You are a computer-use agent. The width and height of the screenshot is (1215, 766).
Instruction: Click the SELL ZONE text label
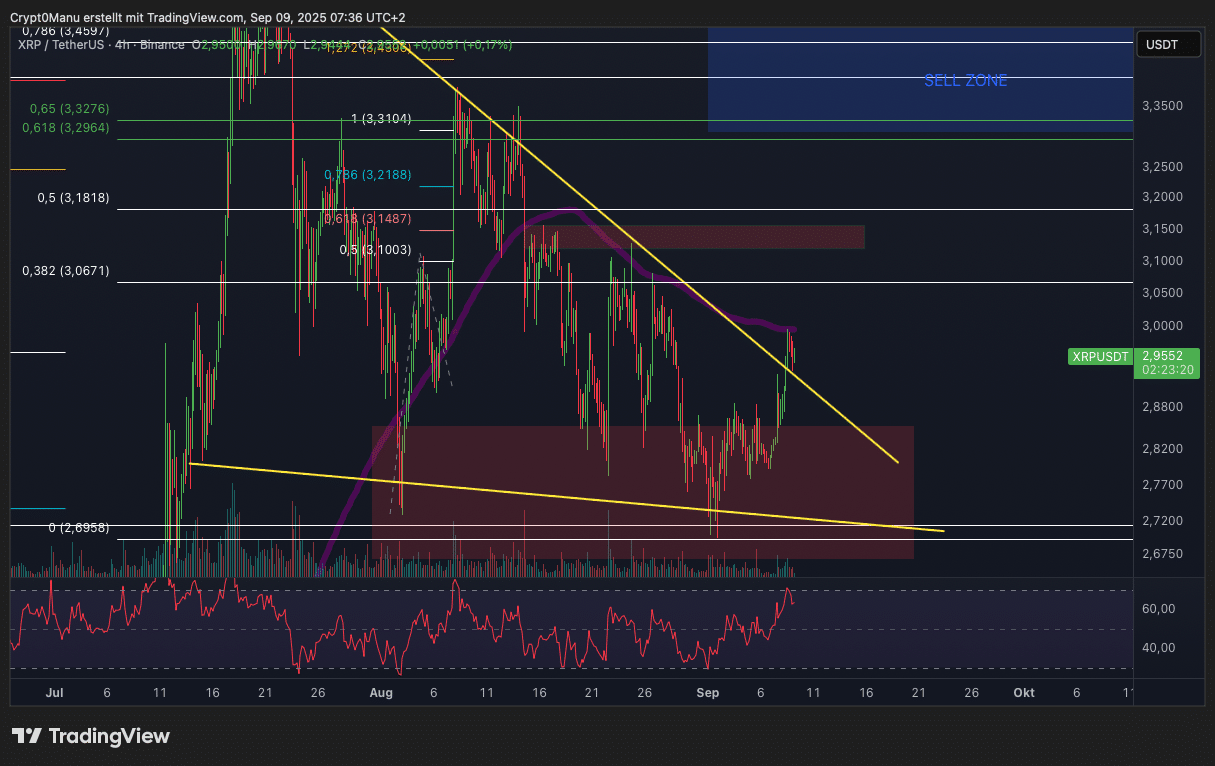click(x=965, y=80)
